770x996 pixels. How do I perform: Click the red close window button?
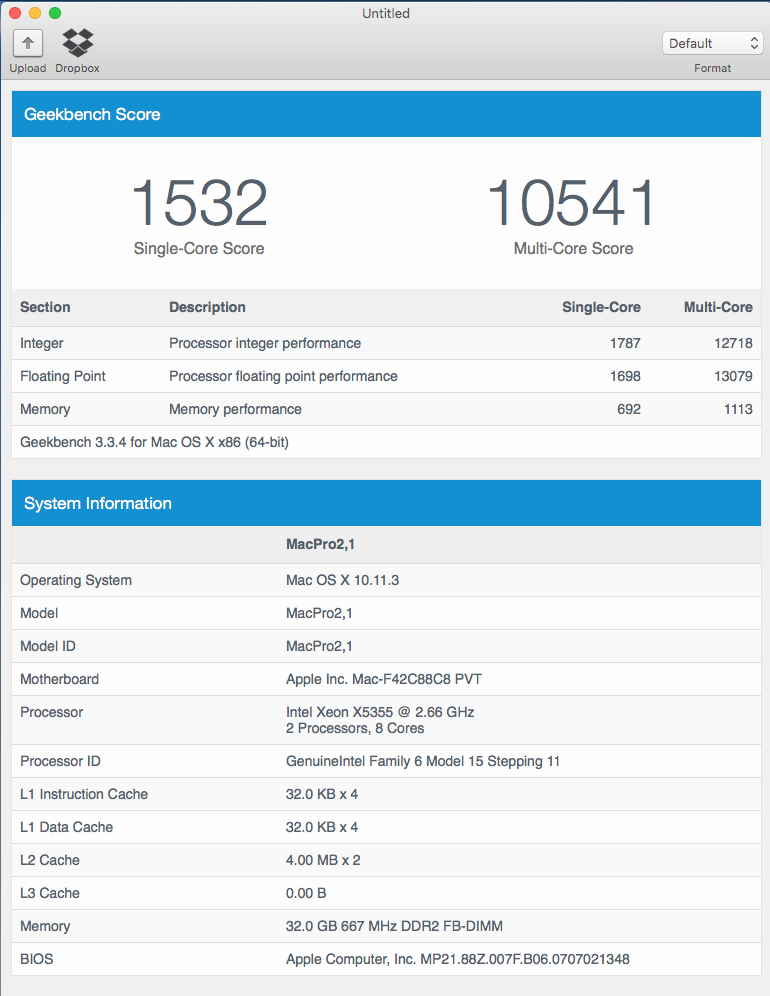click(x=15, y=13)
